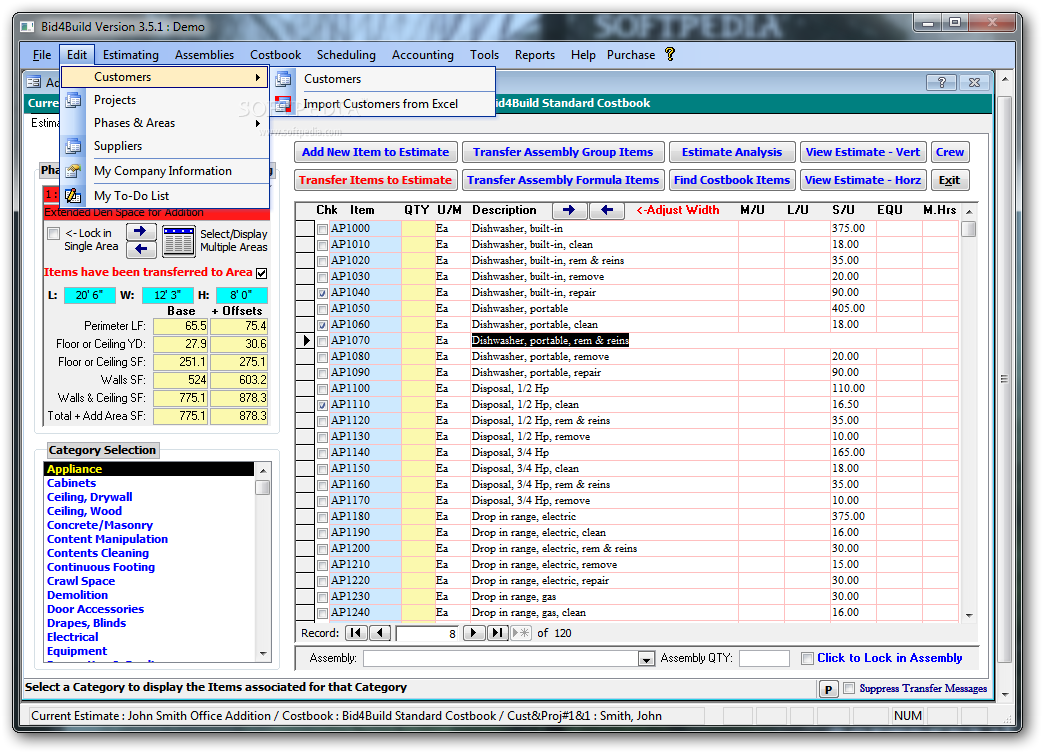Go to previous record navigation button
The image size is (1043, 753).
tap(380, 633)
